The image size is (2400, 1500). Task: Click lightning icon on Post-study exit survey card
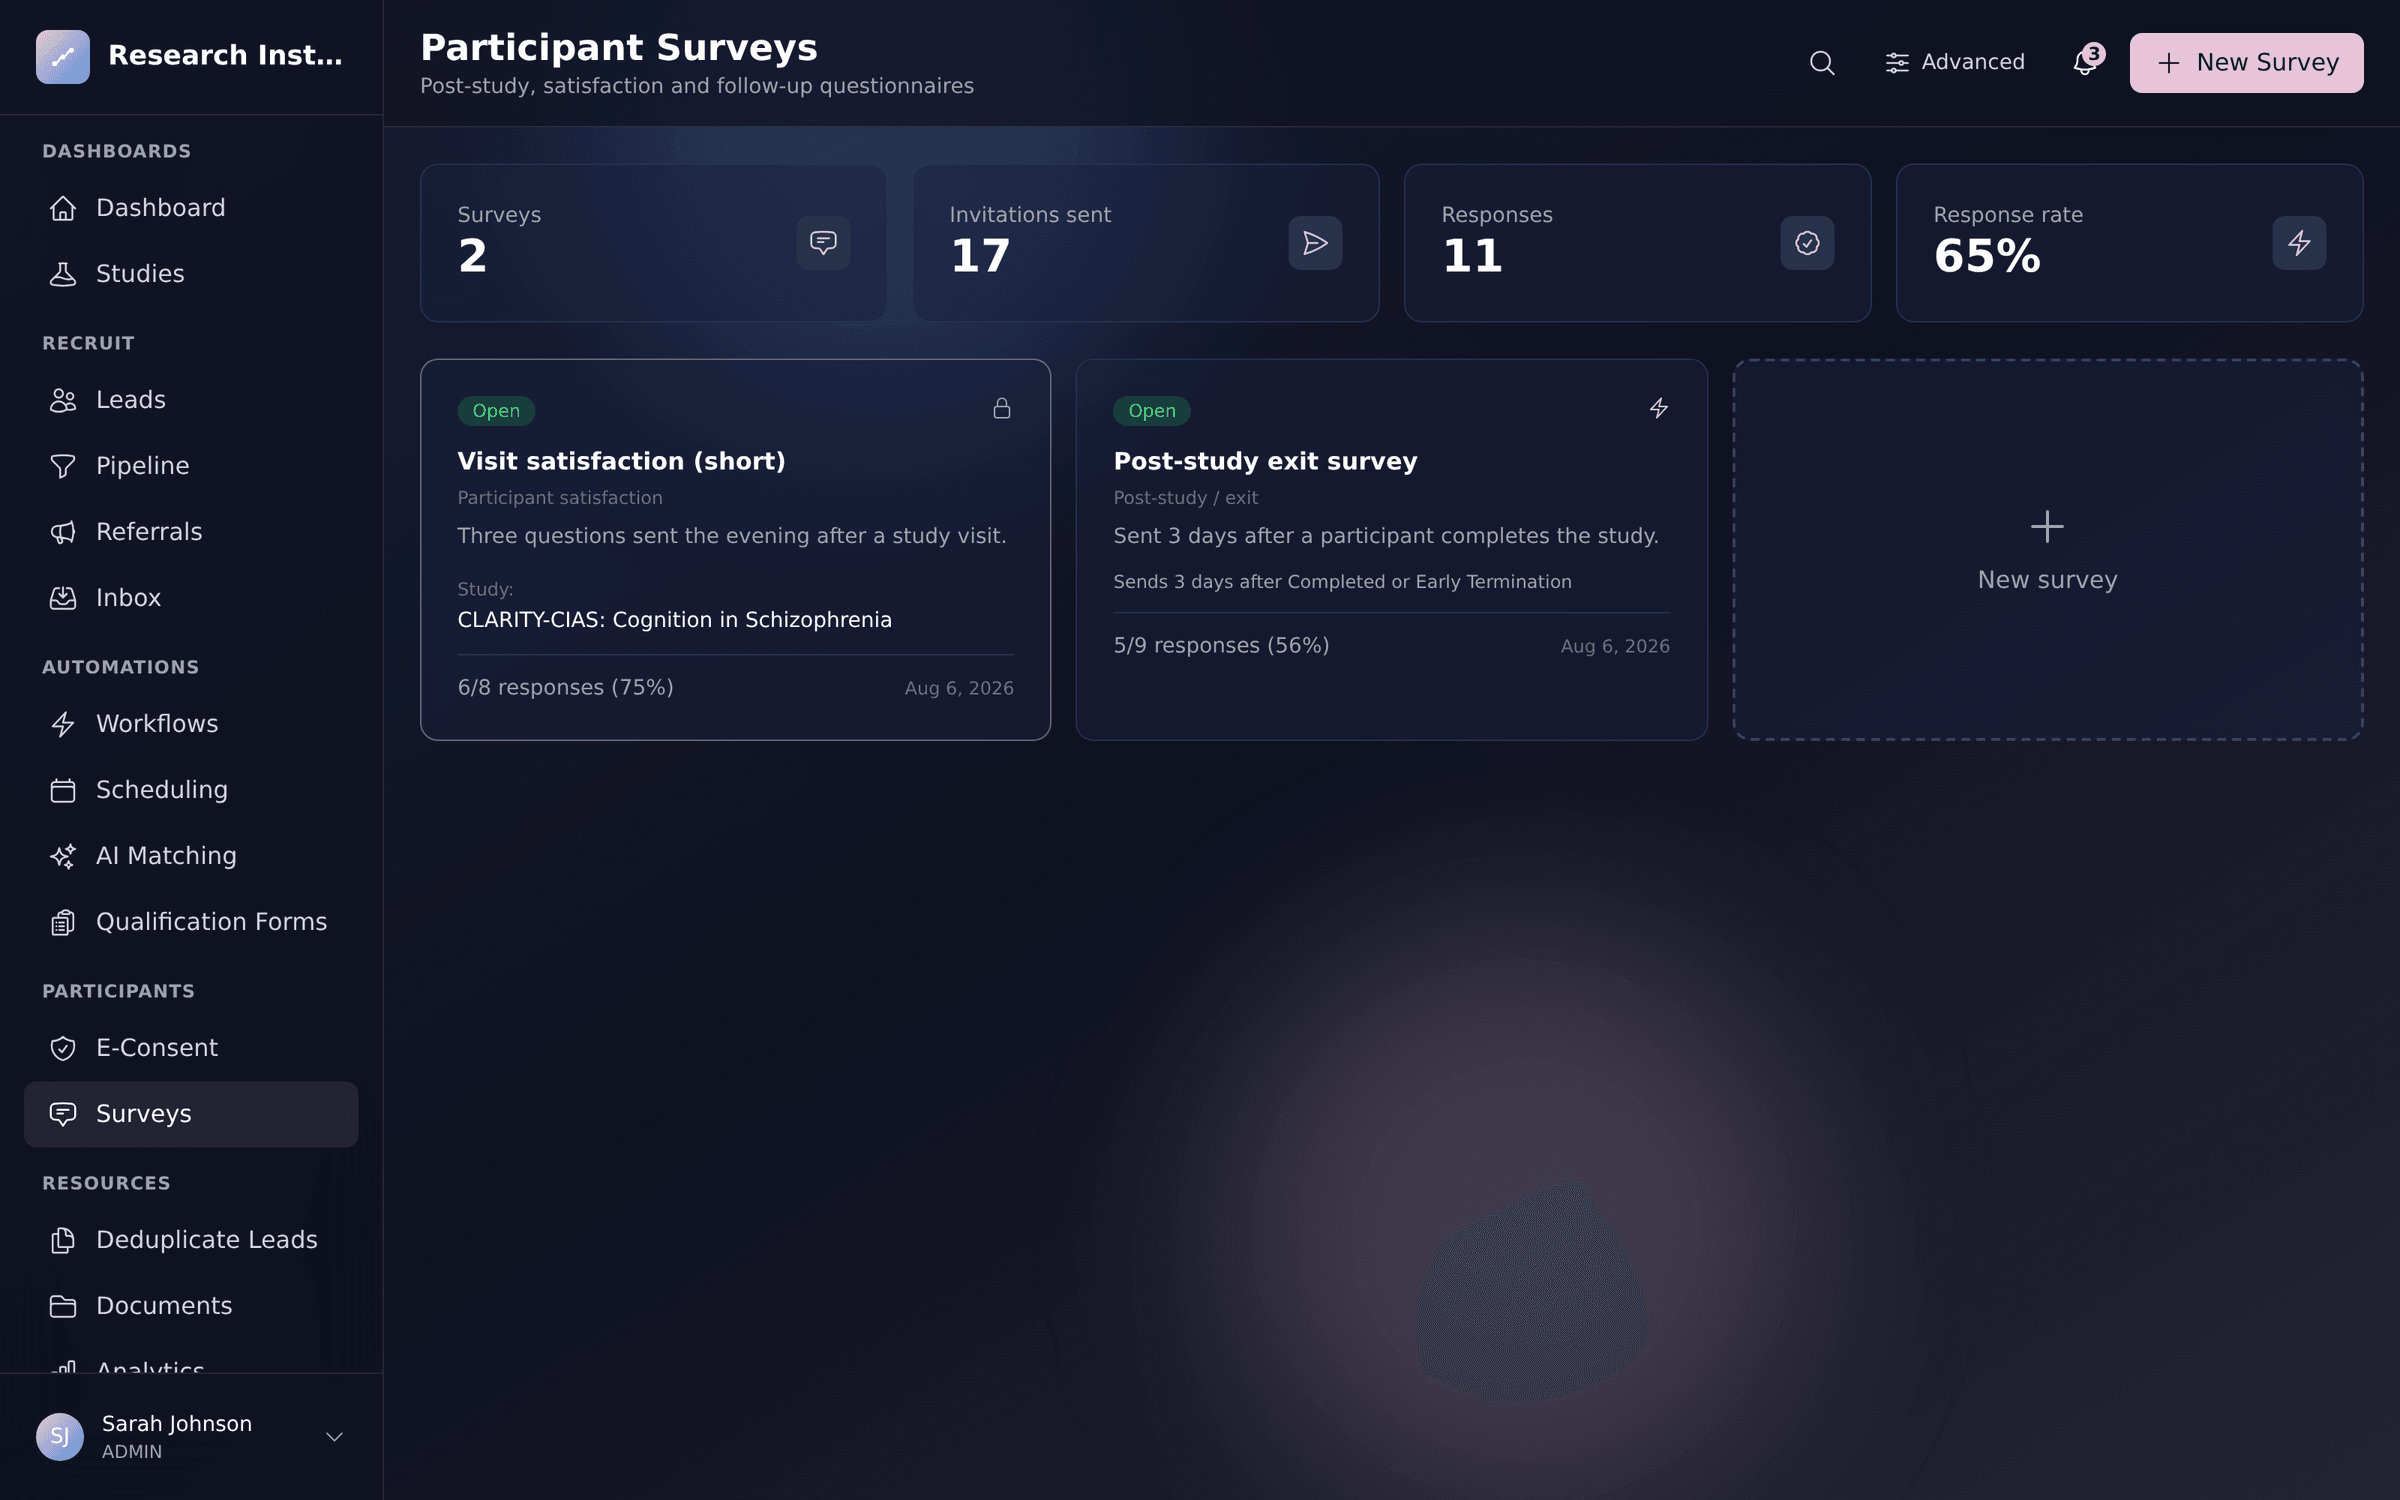click(x=1659, y=408)
